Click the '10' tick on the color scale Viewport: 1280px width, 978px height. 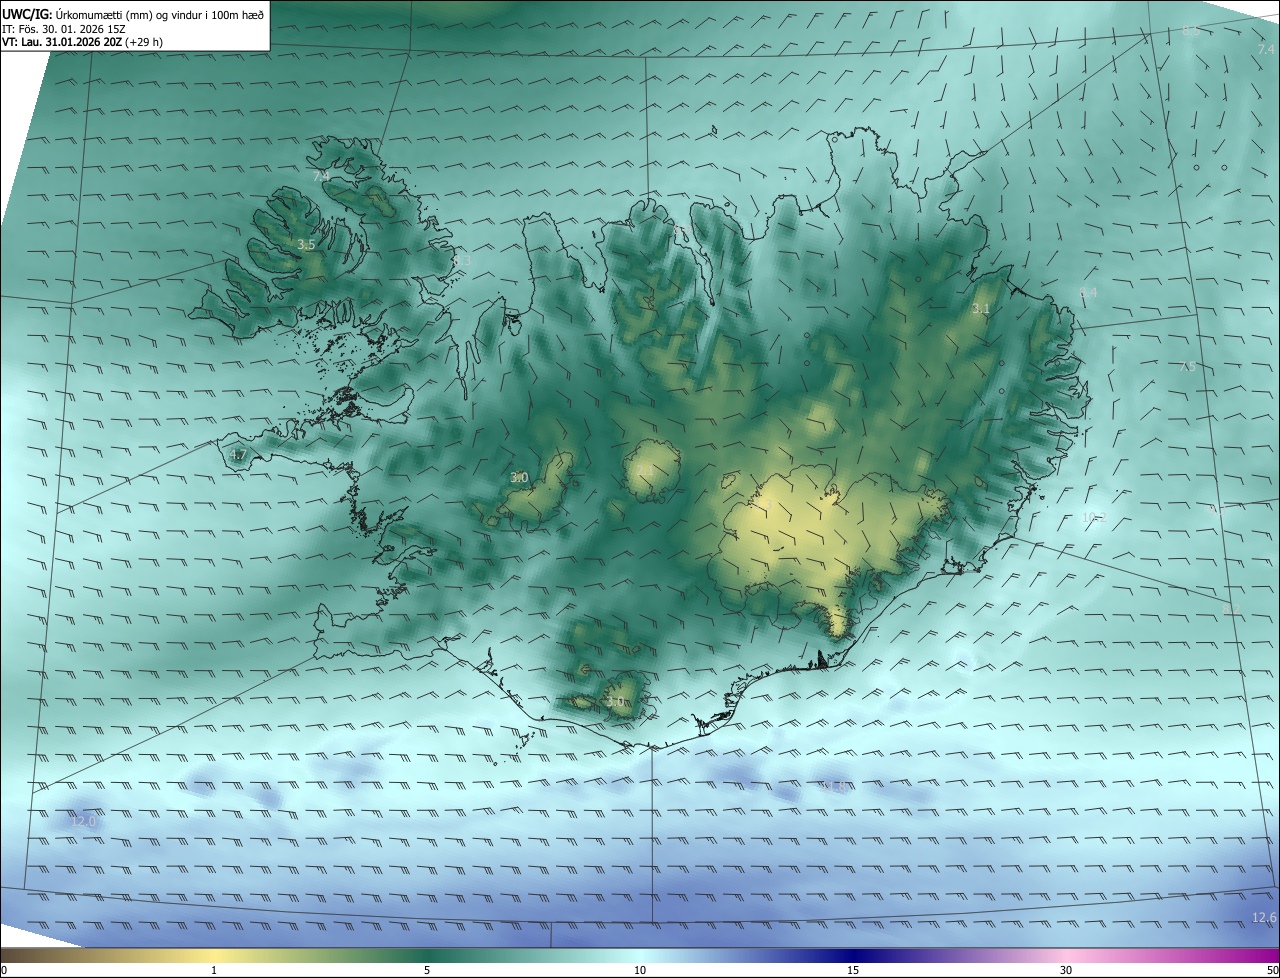click(x=640, y=970)
